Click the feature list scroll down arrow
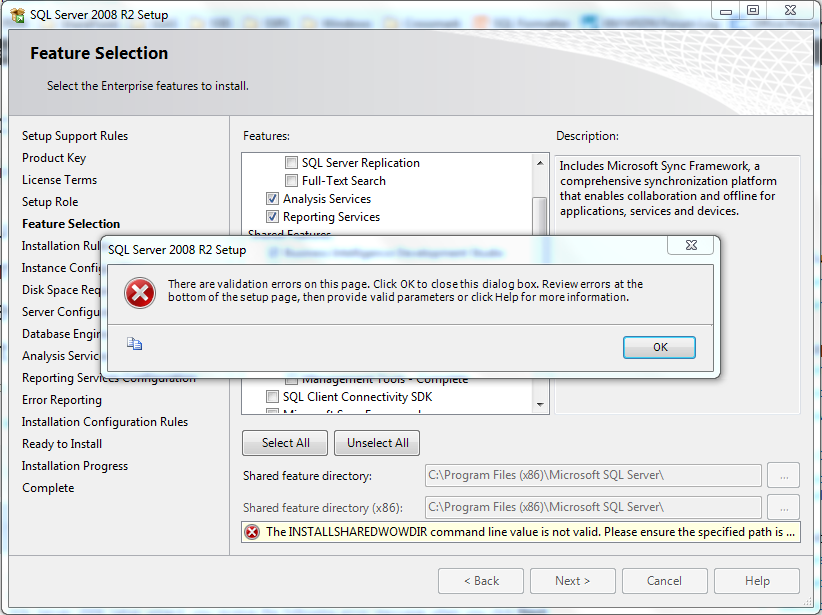822x615 pixels. point(540,404)
